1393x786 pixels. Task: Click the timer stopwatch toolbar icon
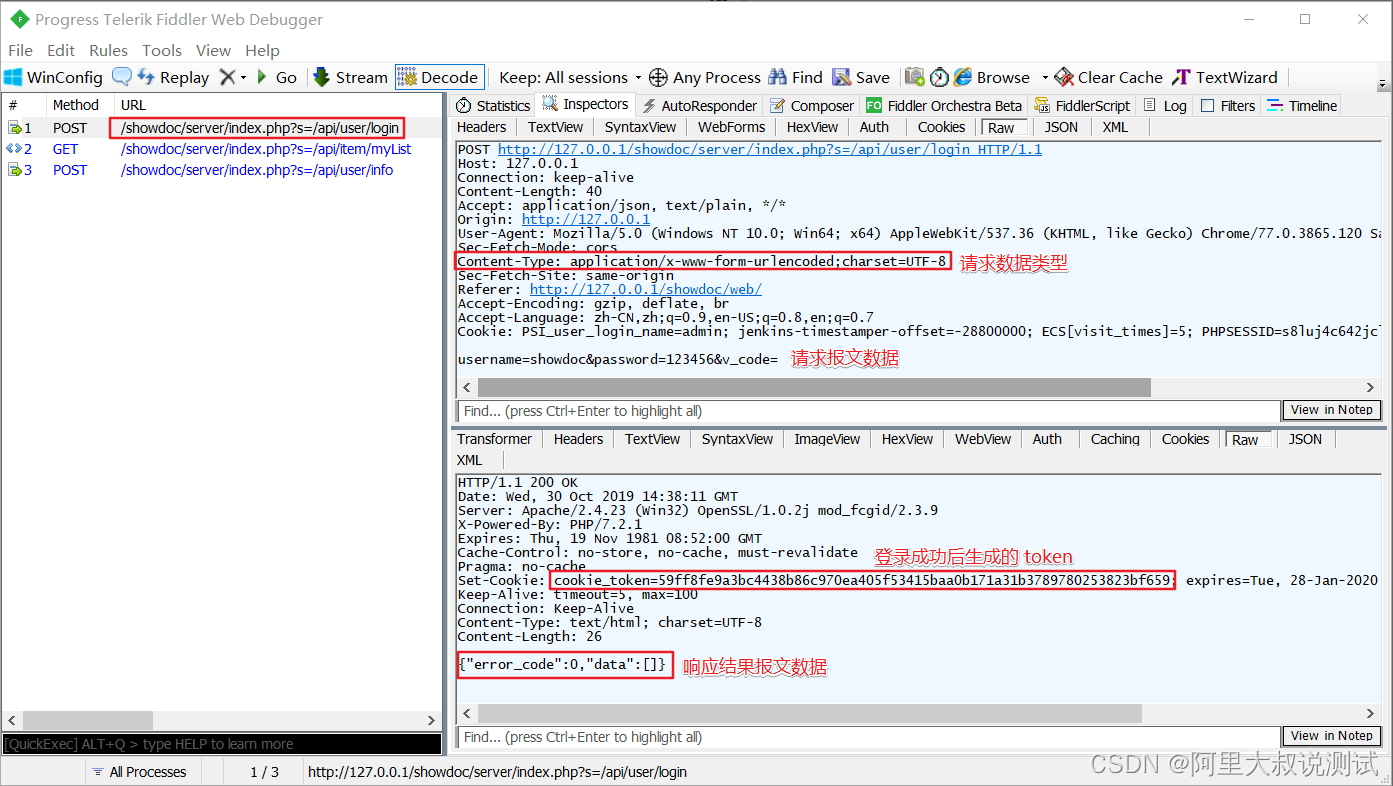click(x=939, y=77)
